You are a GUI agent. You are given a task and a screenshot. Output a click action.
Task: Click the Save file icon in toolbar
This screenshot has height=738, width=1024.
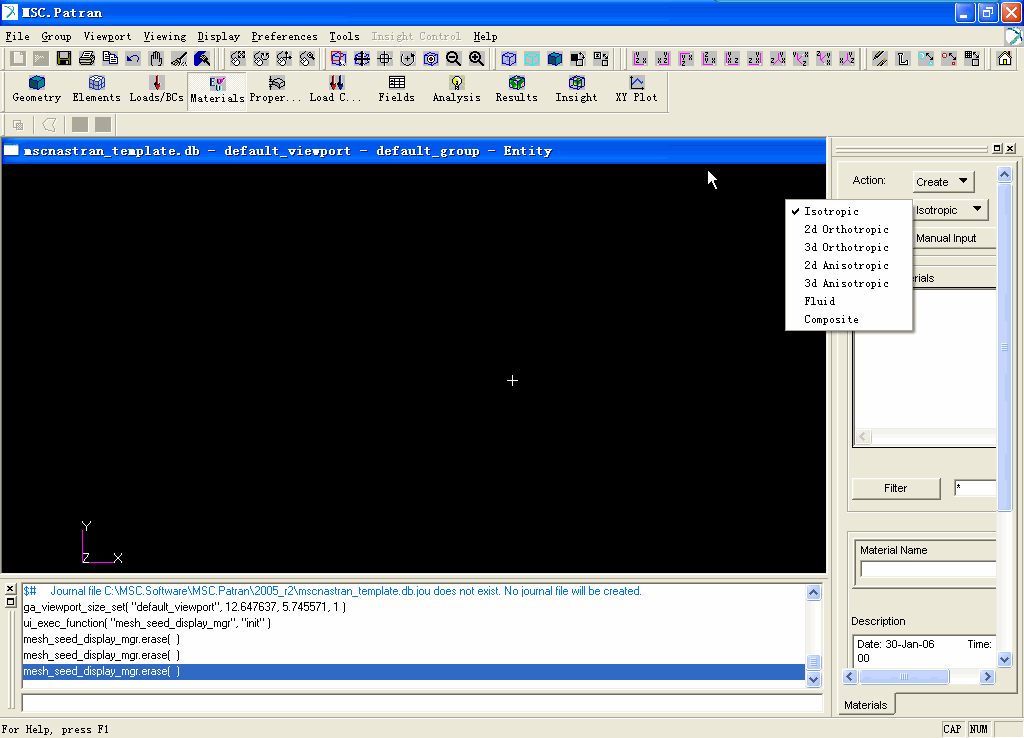click(x=63, y=59)
